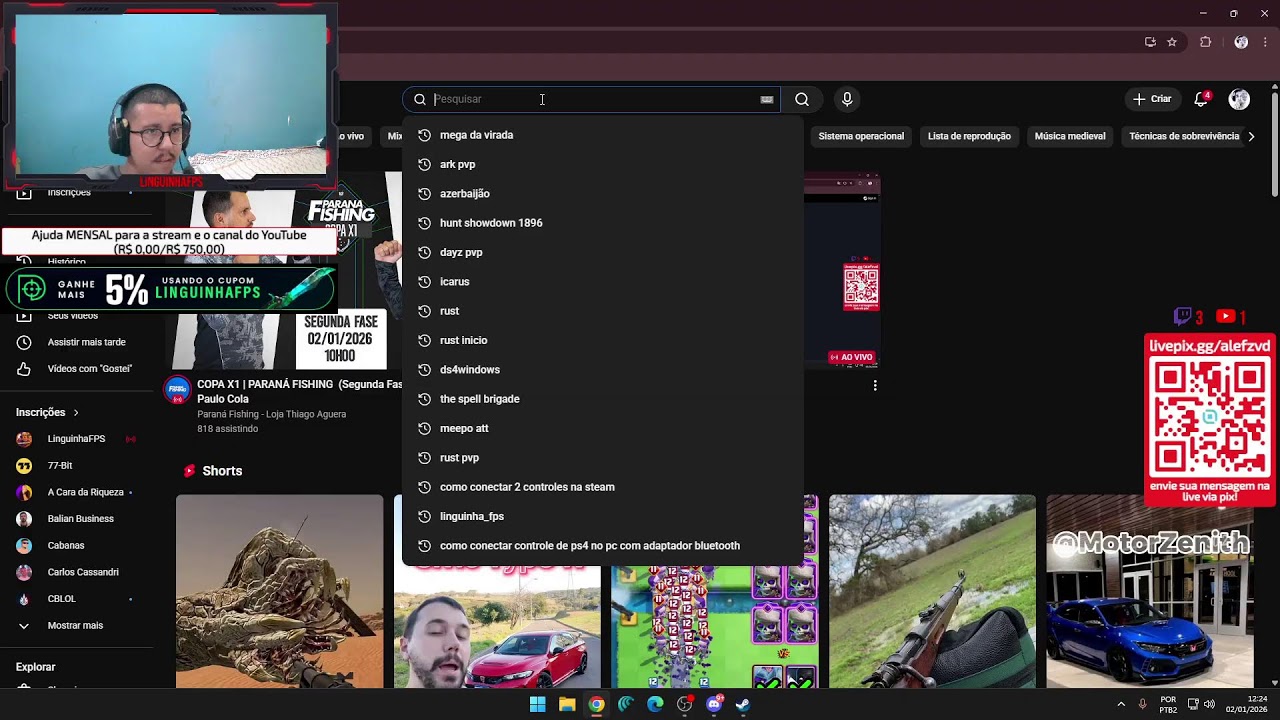Open the @MotorZenith blue car Short
Image resolution: width=1280 pixels, height=720 pixels.
pos(1150,591)
